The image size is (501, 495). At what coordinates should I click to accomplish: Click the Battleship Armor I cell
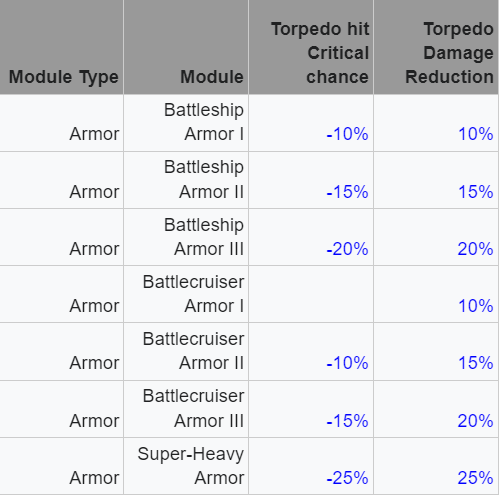click(186, 123)
